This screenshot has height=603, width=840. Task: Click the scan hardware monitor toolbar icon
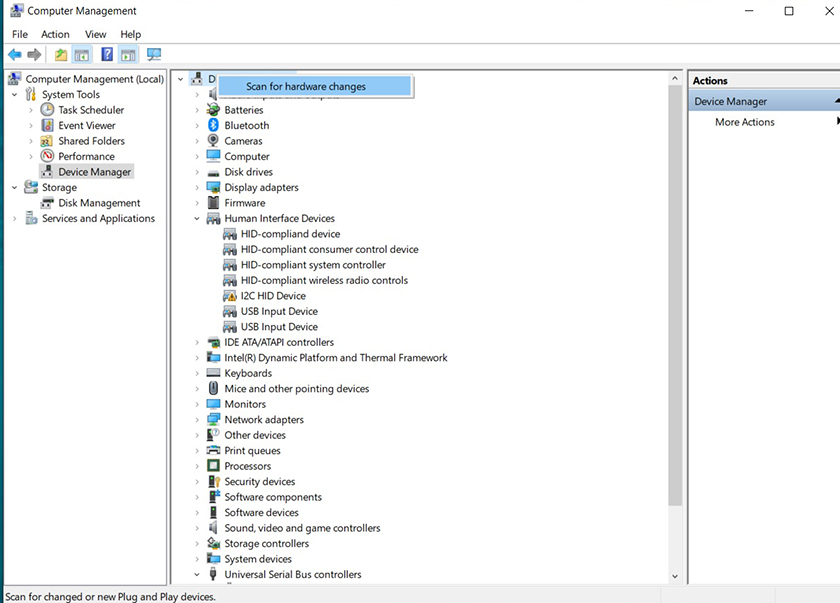(x=154, y=54)
